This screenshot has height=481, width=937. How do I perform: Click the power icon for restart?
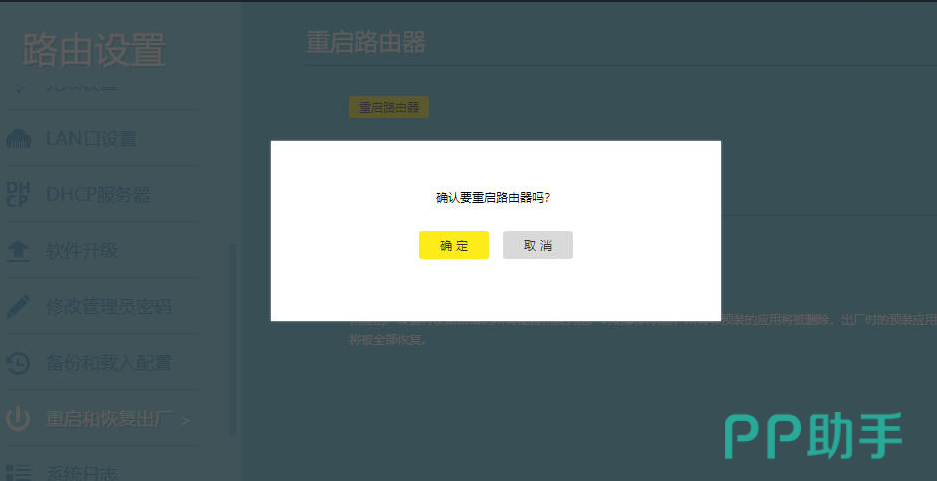(x=18, y=419)
